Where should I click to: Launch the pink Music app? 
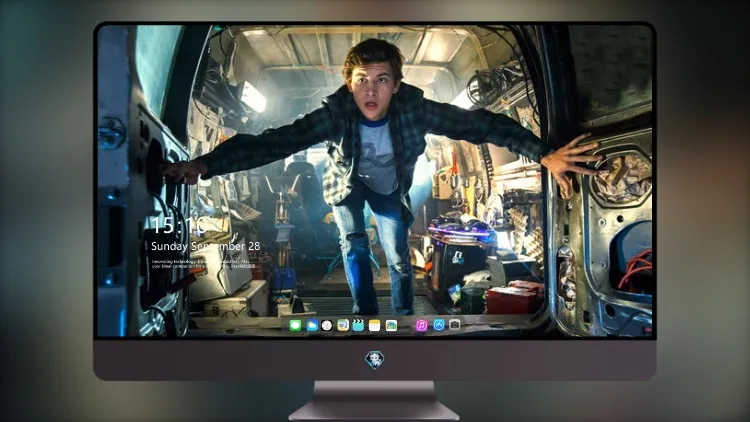(x=421, y=326)
